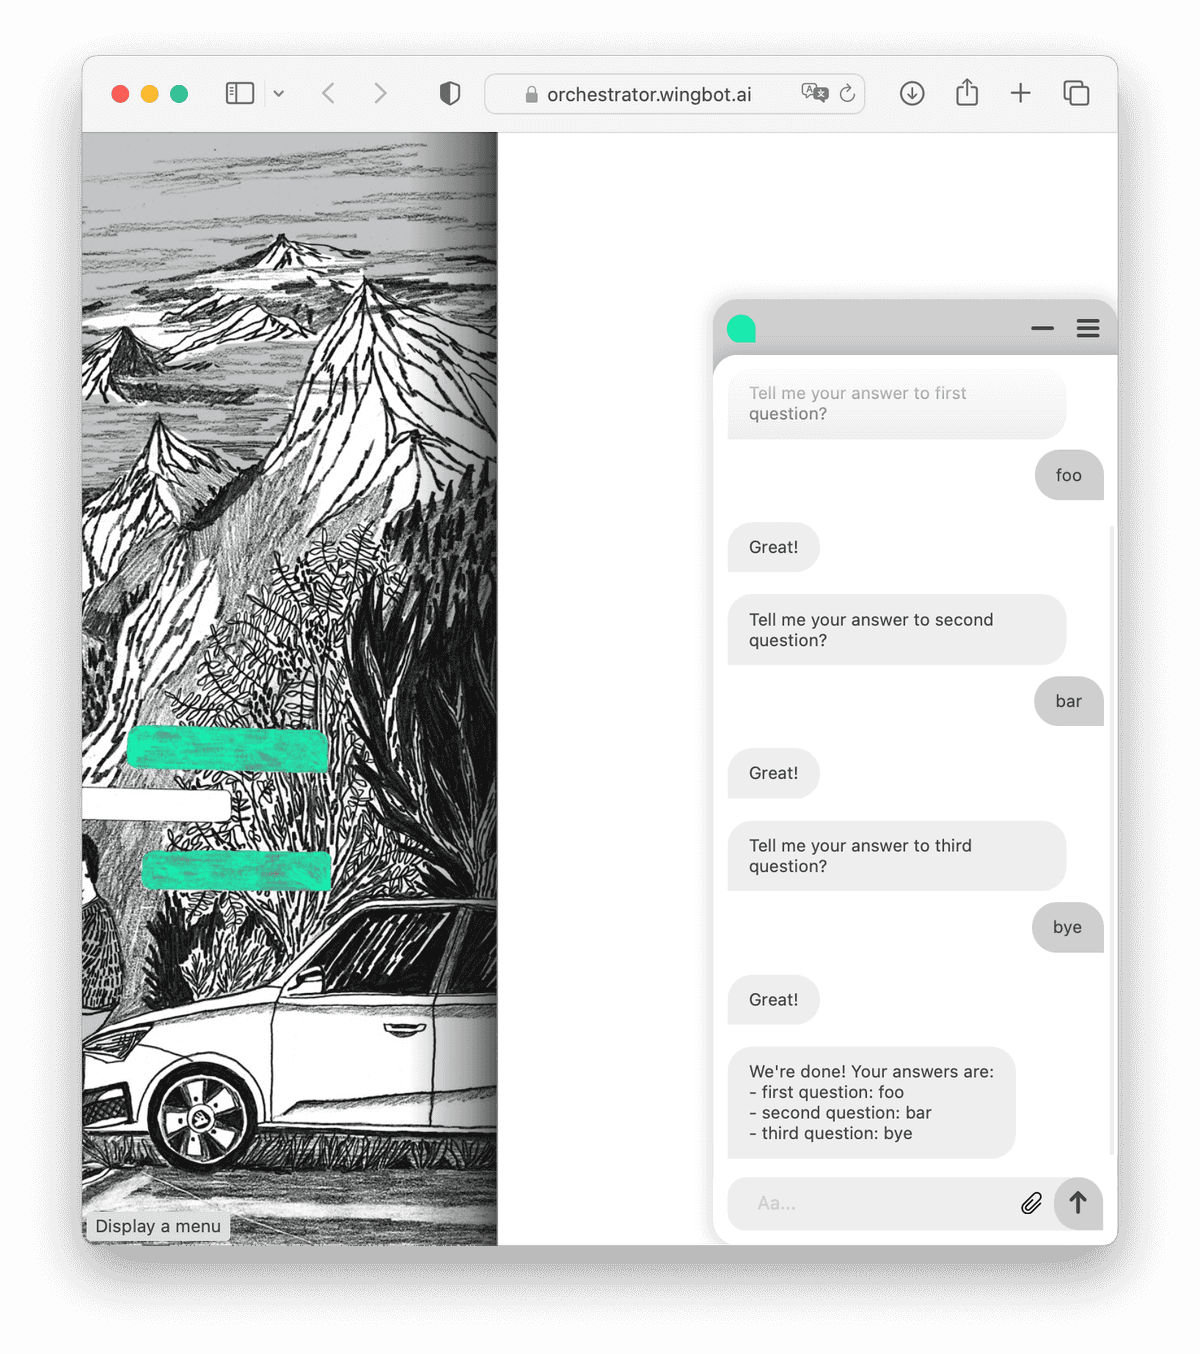This screenshot has width=1200, height=1354.
Task: Click the green chatbot avatar circle
Action: pyautogui.click(x=741, y=328)
